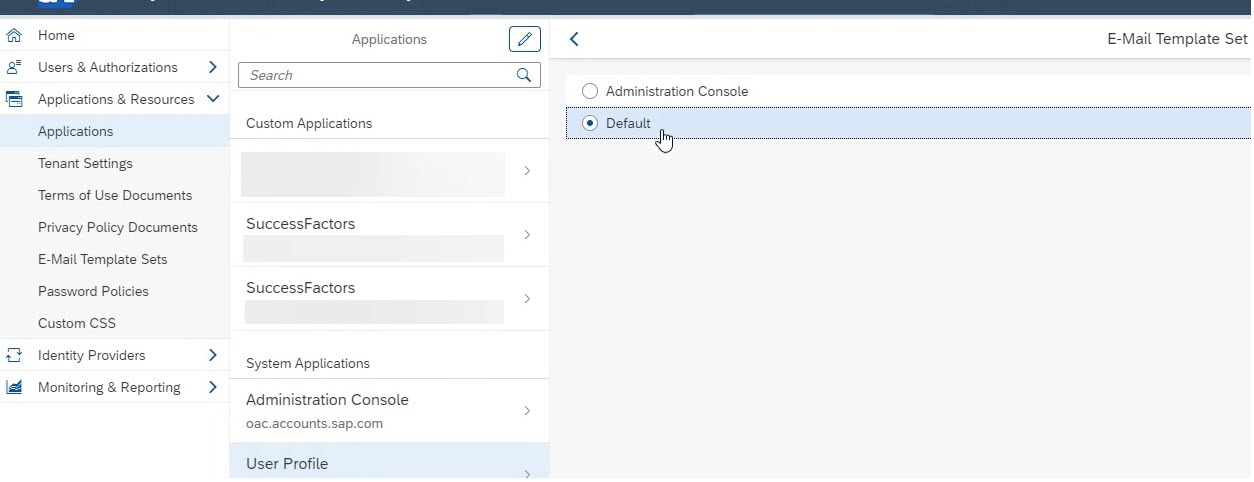Open the first blurred custom application arrow
The height and width of the screenshot is (482, 1254).
click(527, 171)
